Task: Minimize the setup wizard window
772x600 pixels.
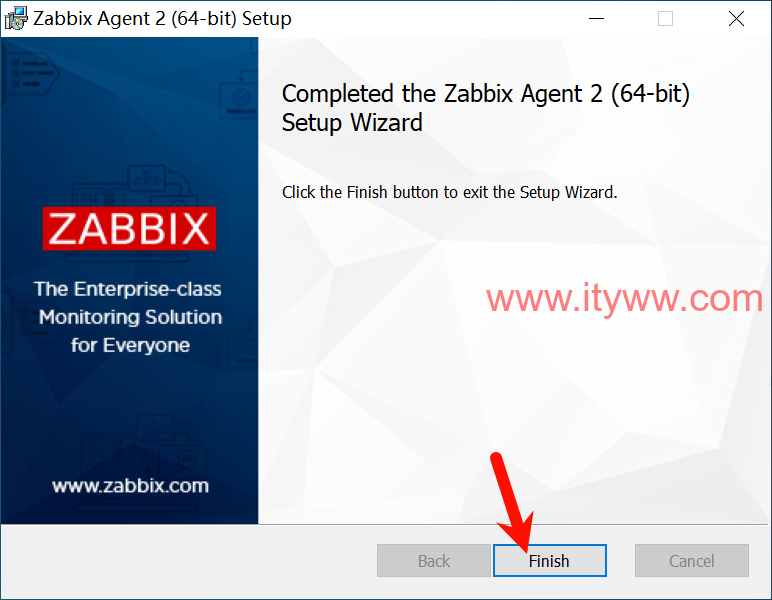Action: (x=596, y=19)
